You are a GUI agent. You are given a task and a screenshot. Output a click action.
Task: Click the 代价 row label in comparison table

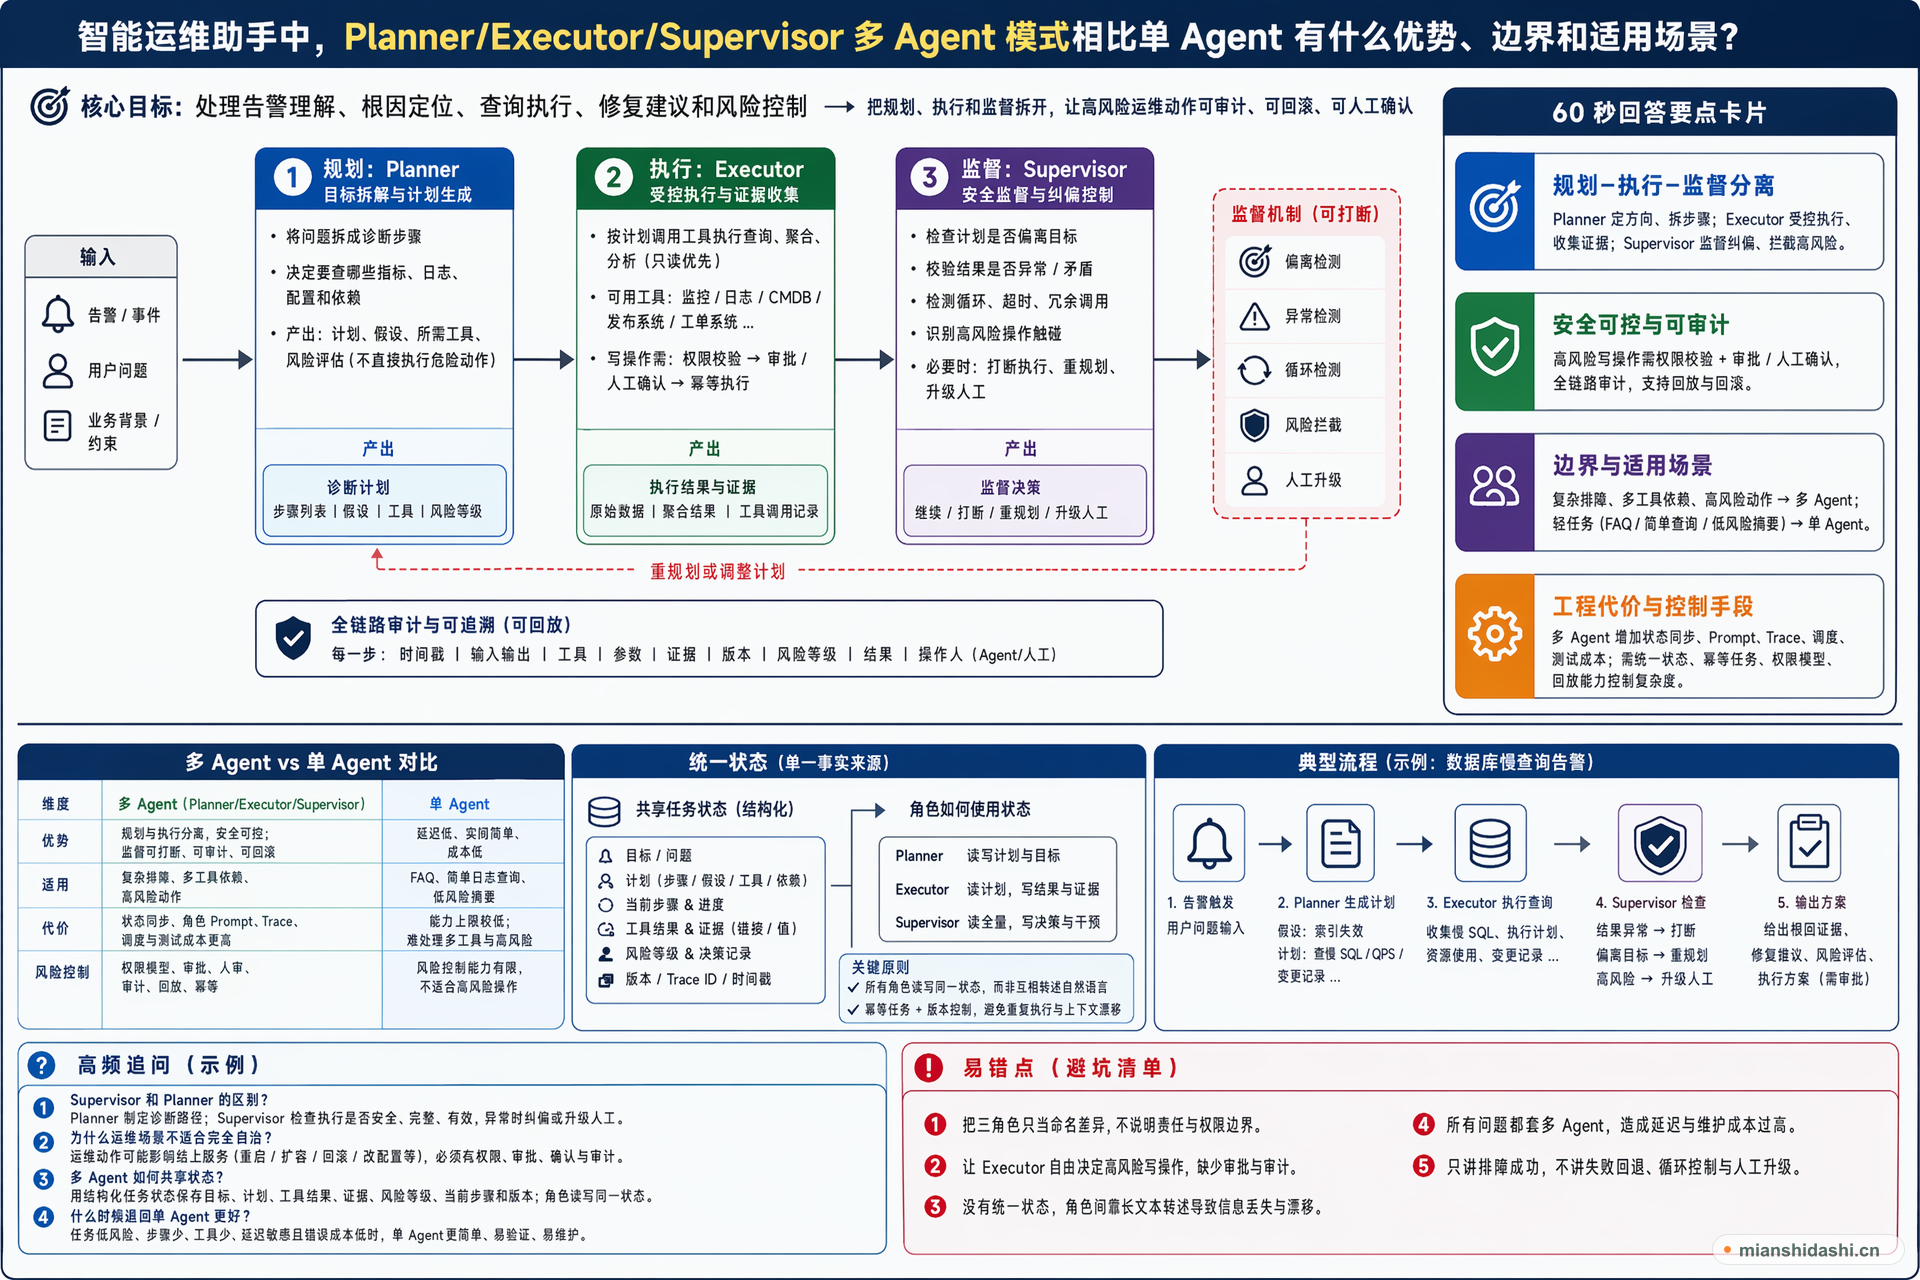pos(56,928)
